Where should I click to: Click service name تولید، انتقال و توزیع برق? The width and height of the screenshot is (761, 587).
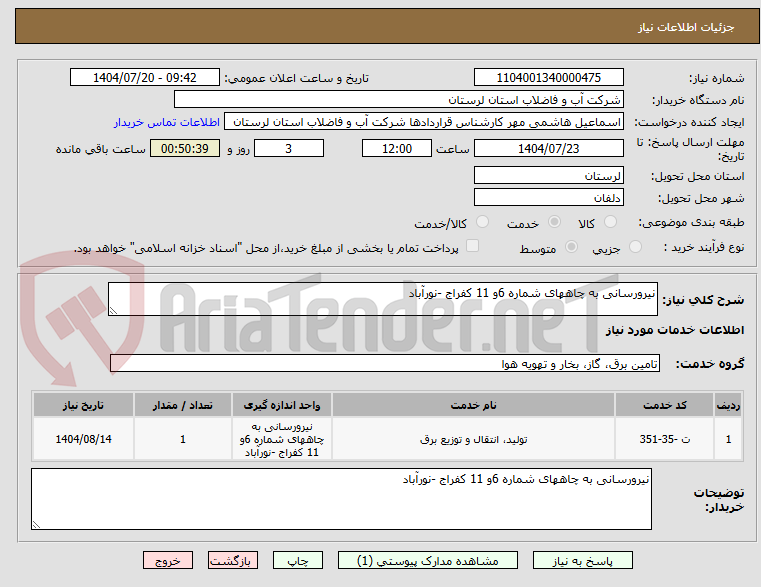[x=473, y=439]
